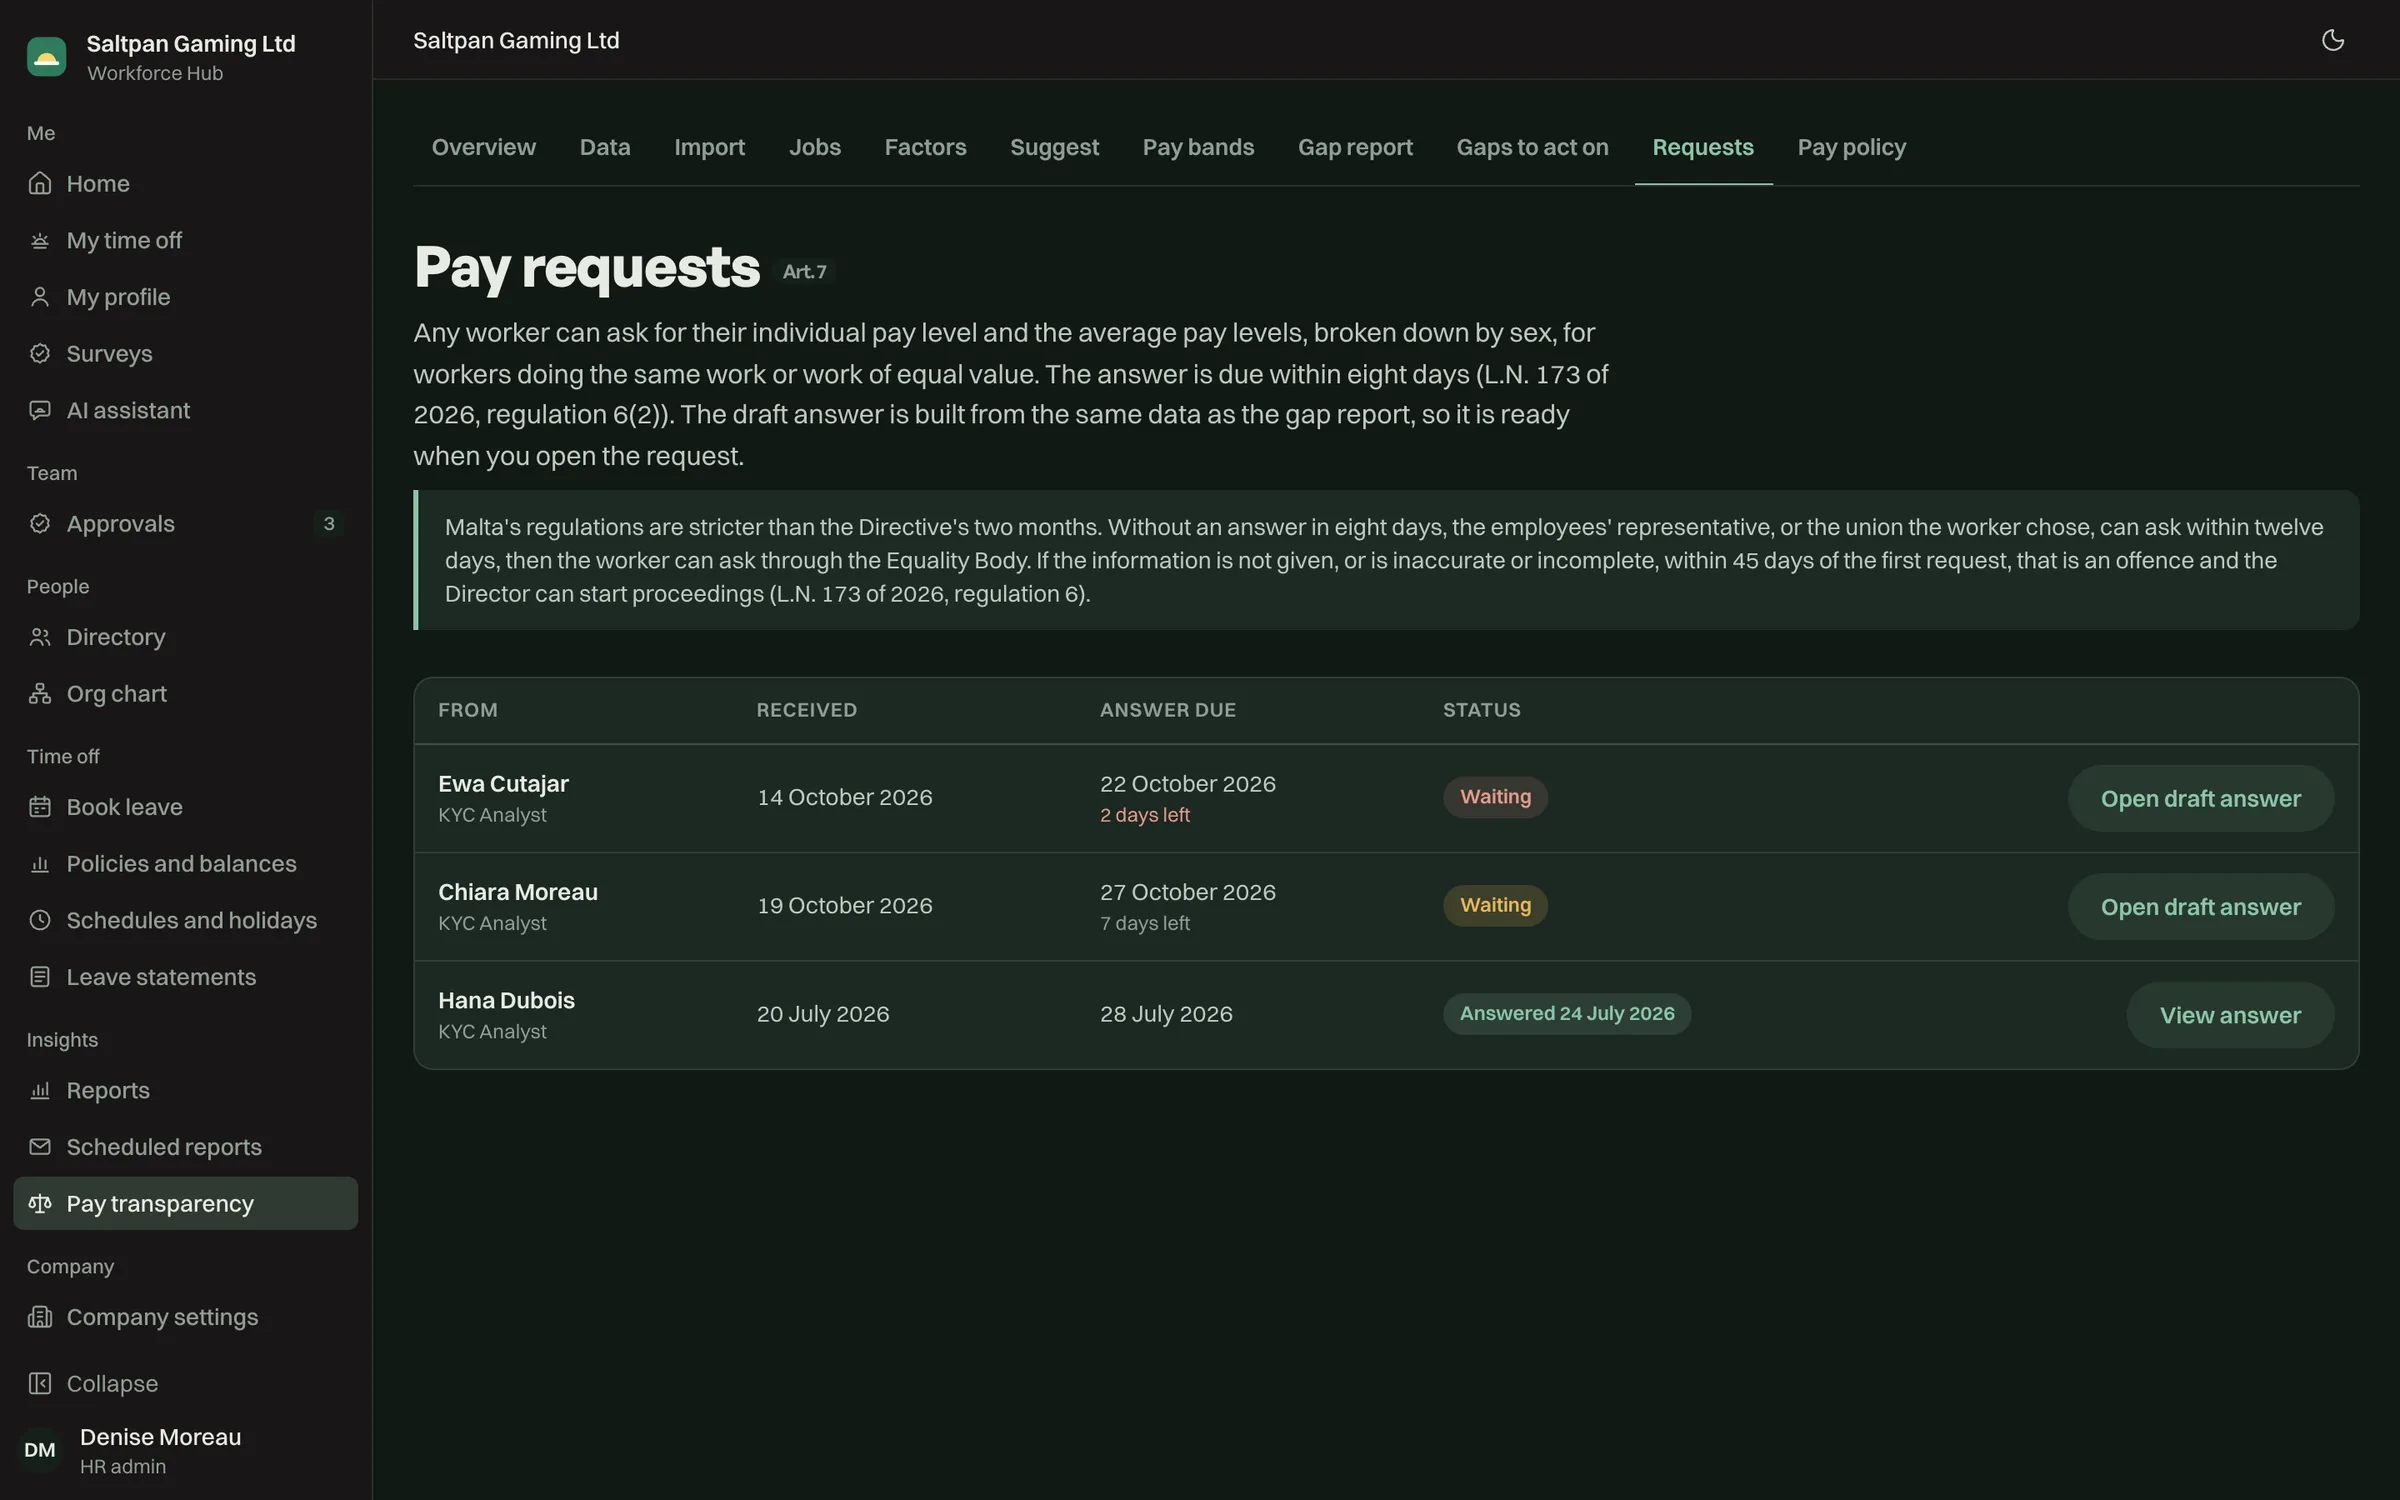
Task: Click the Directory people icon
Action: tap(40, 637)
